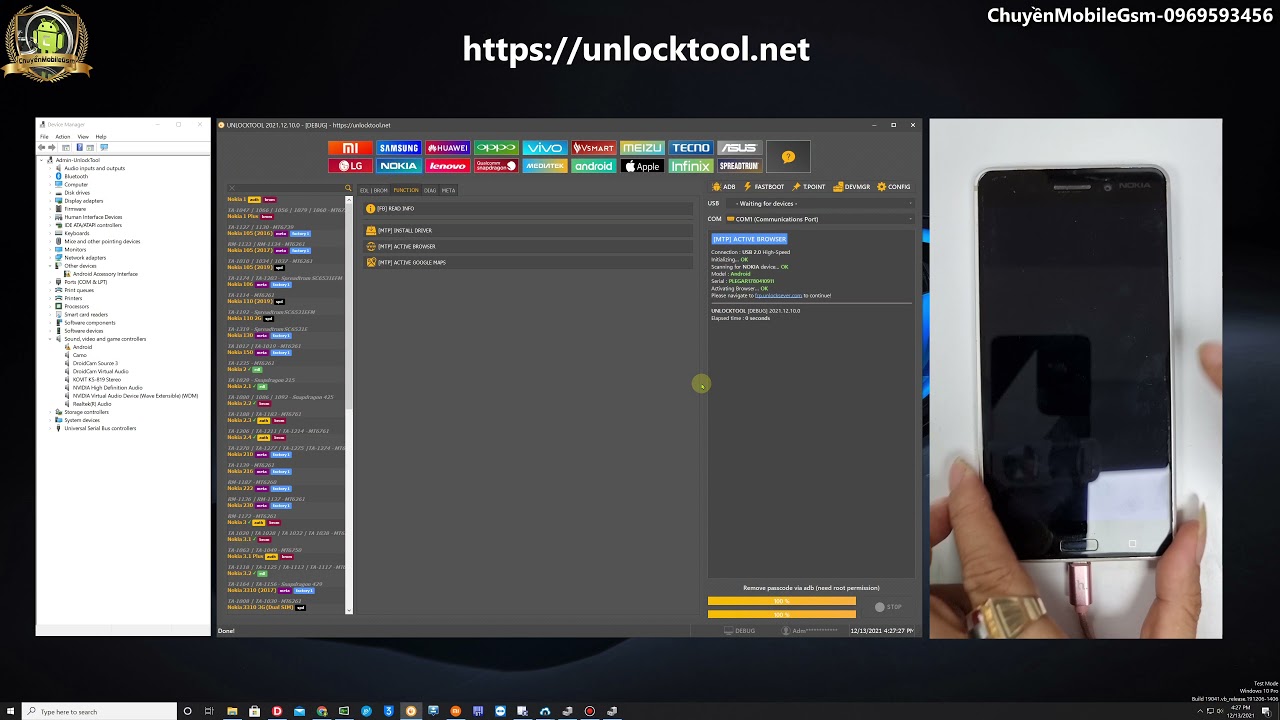Select the OPPO brand logo
Image resolution: width=1280 pixels, height=720 pixels.
click(496, 148)
